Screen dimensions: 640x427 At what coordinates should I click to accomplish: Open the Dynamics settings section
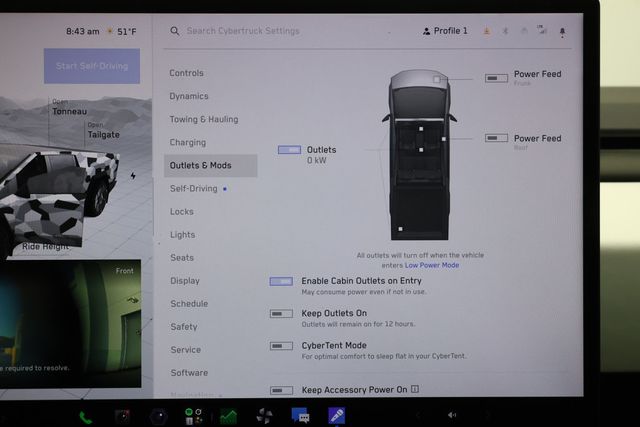point(189,96)
